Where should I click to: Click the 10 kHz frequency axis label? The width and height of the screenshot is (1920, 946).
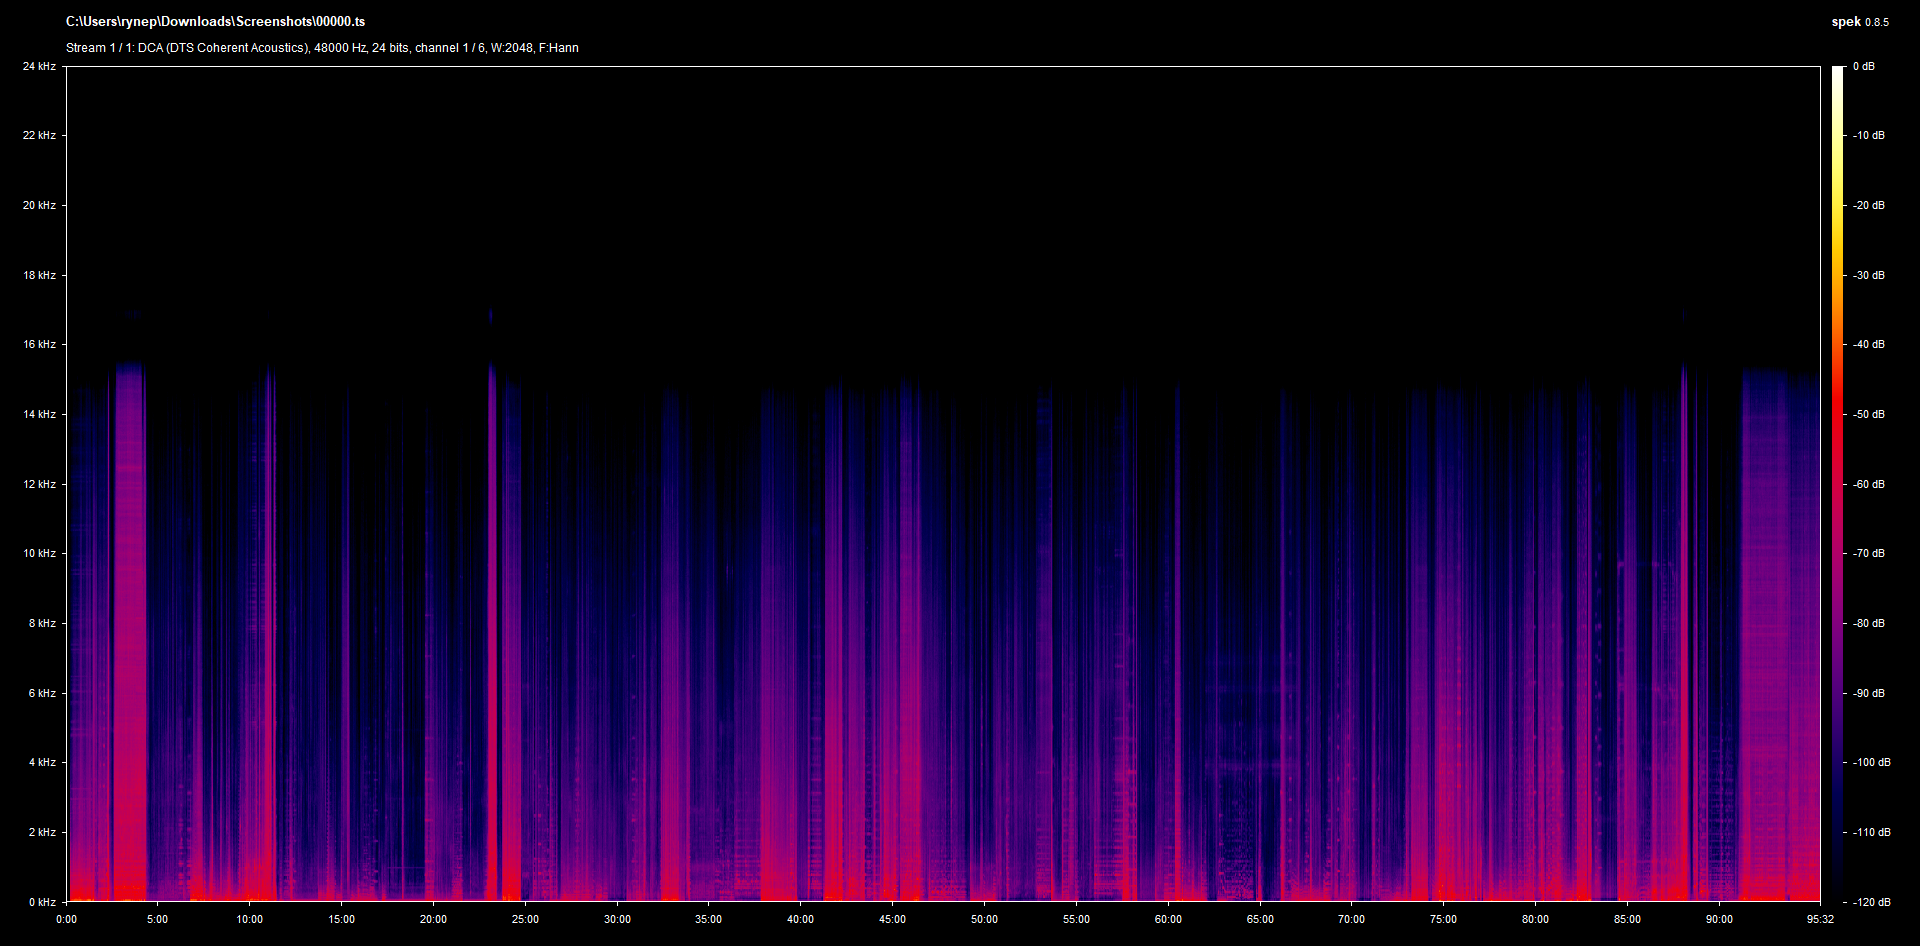[x=39, y=554]
